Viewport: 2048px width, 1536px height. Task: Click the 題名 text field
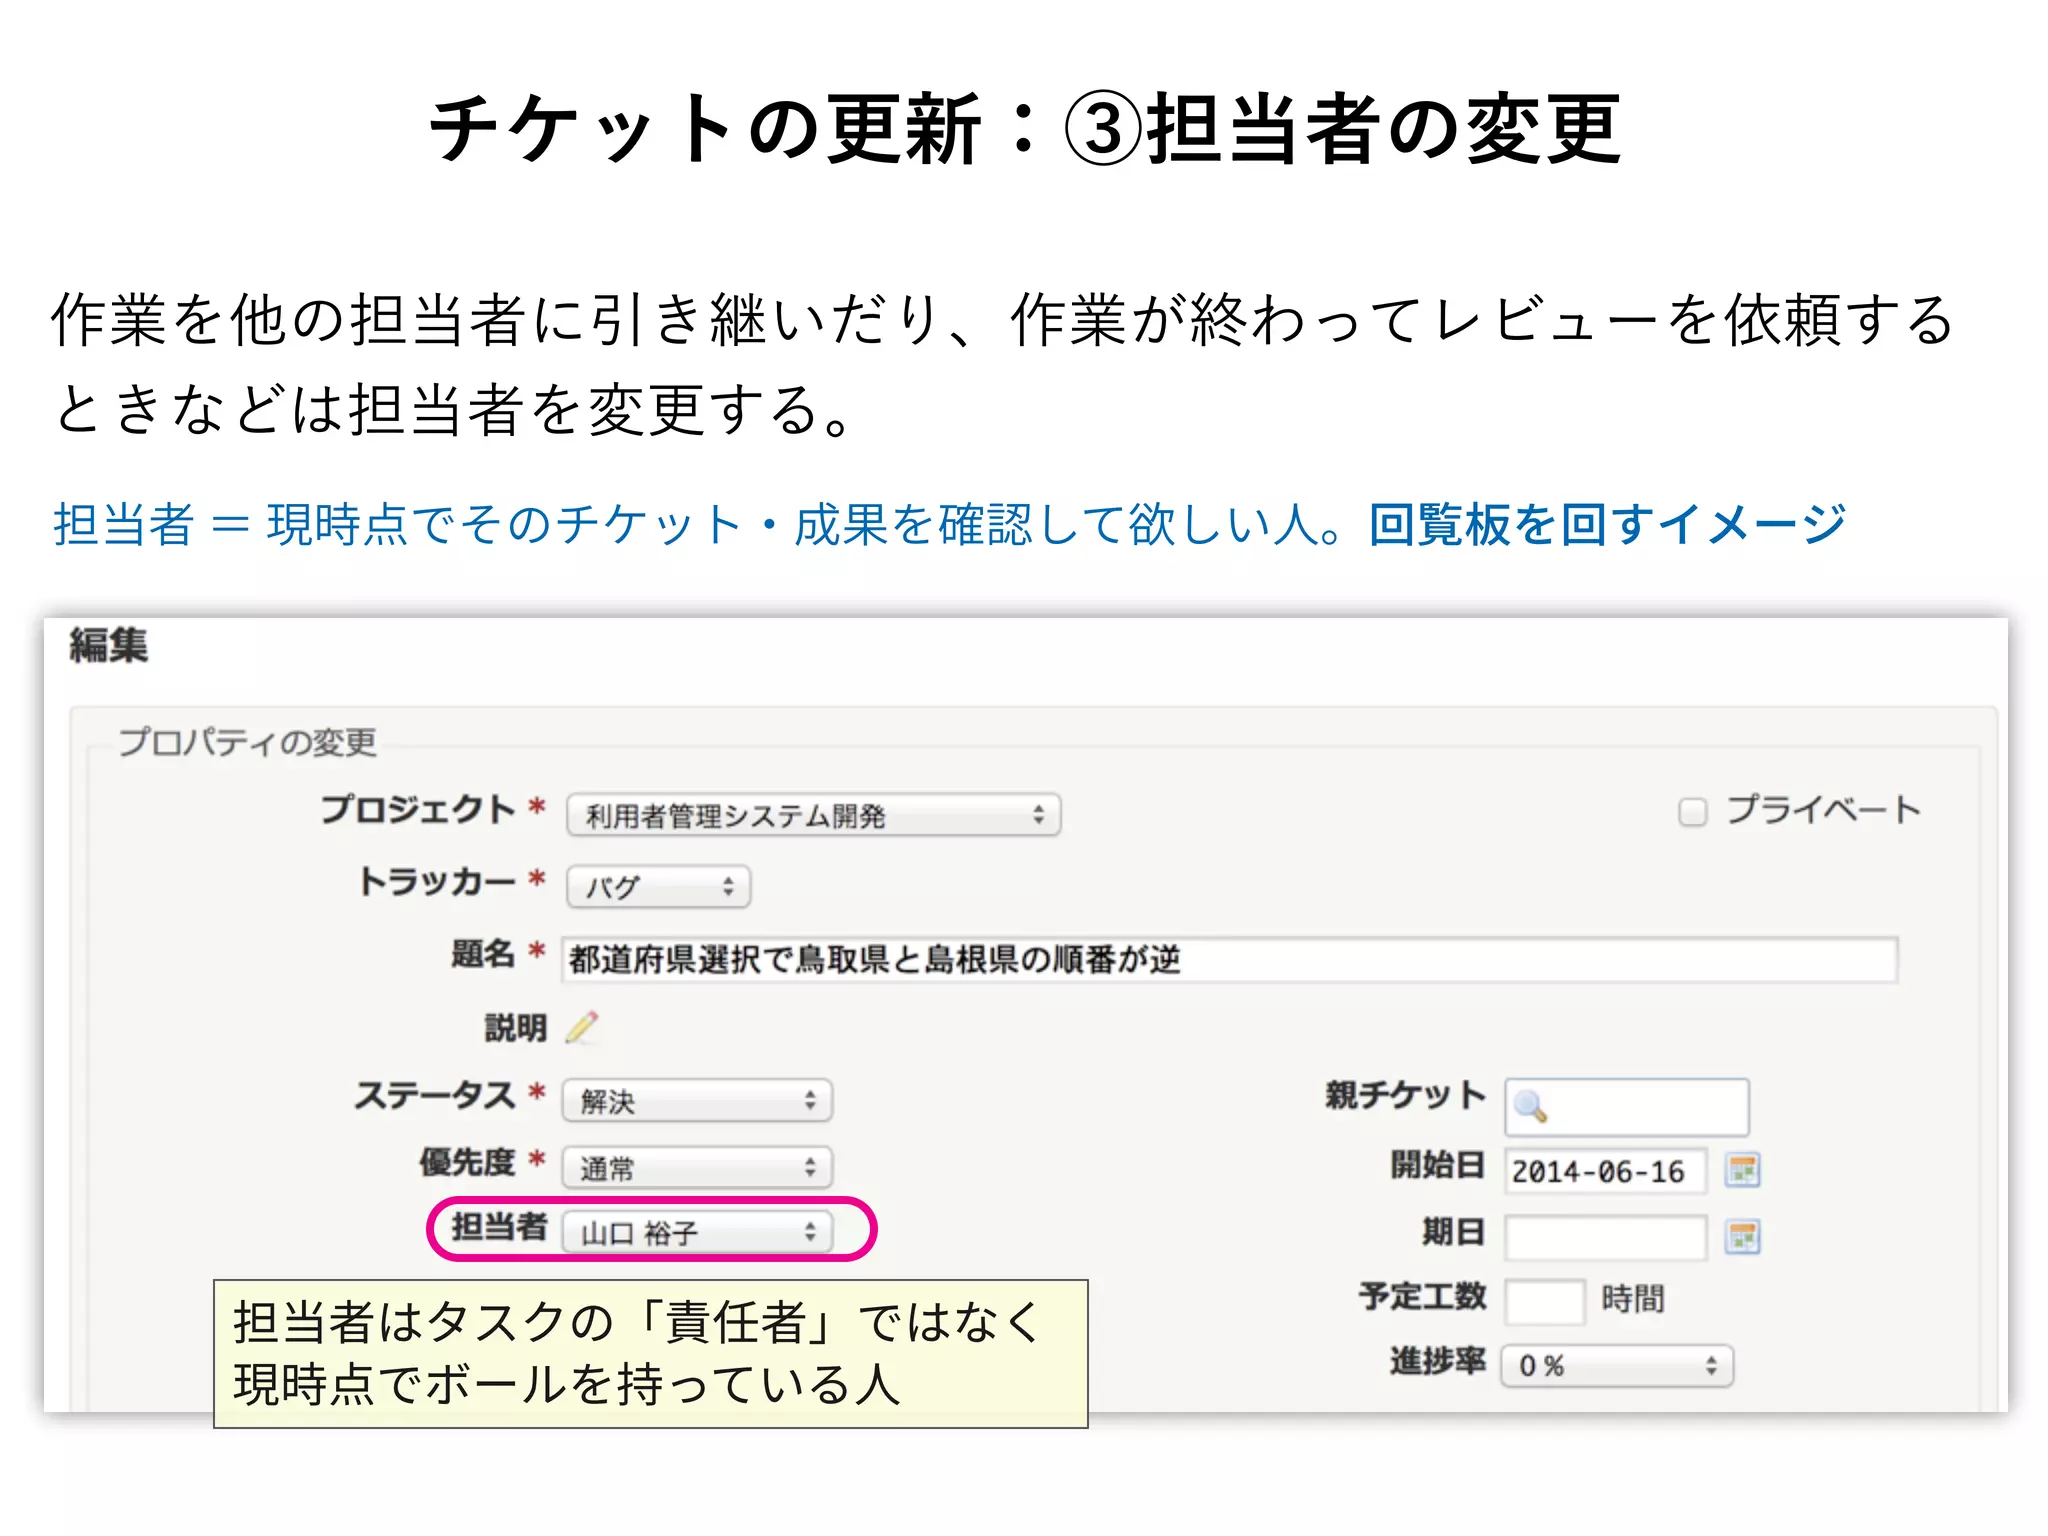coord(1230,960)
